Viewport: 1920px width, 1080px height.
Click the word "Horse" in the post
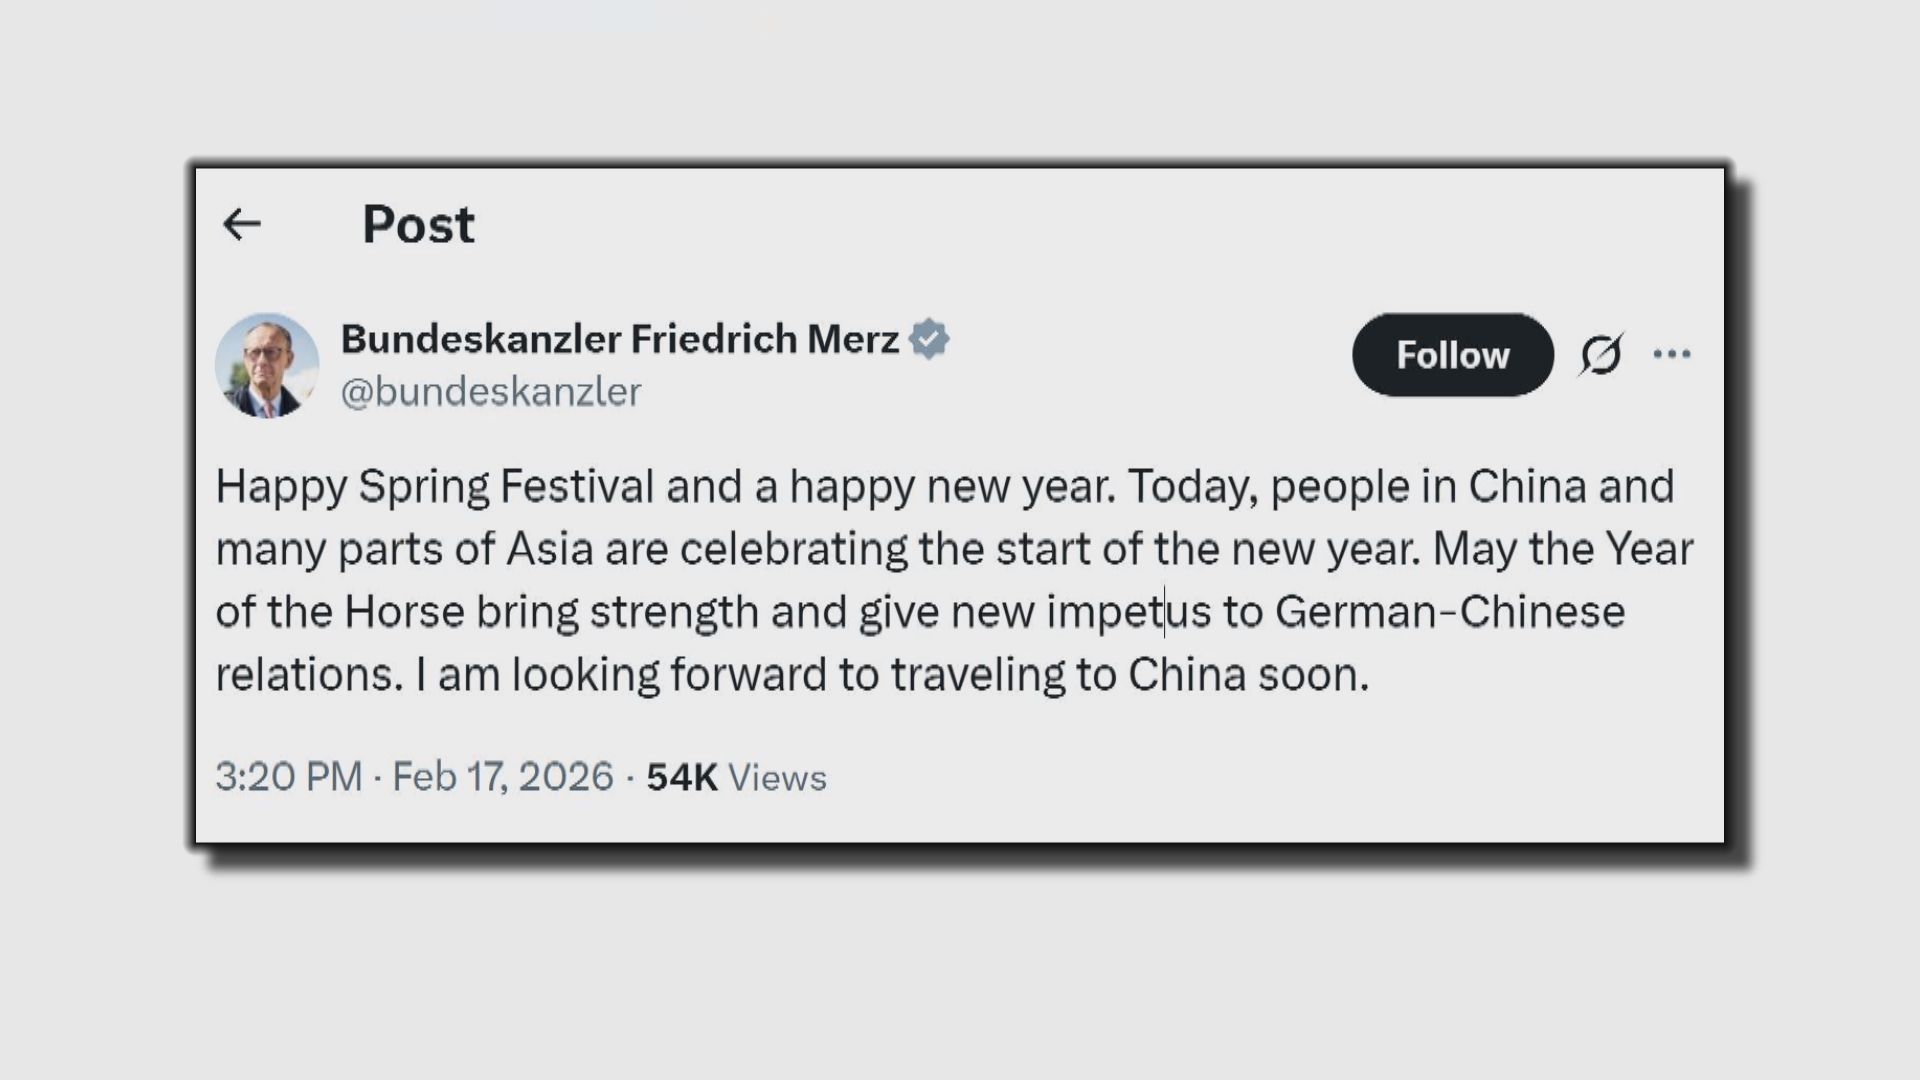[x=404, y=612]
